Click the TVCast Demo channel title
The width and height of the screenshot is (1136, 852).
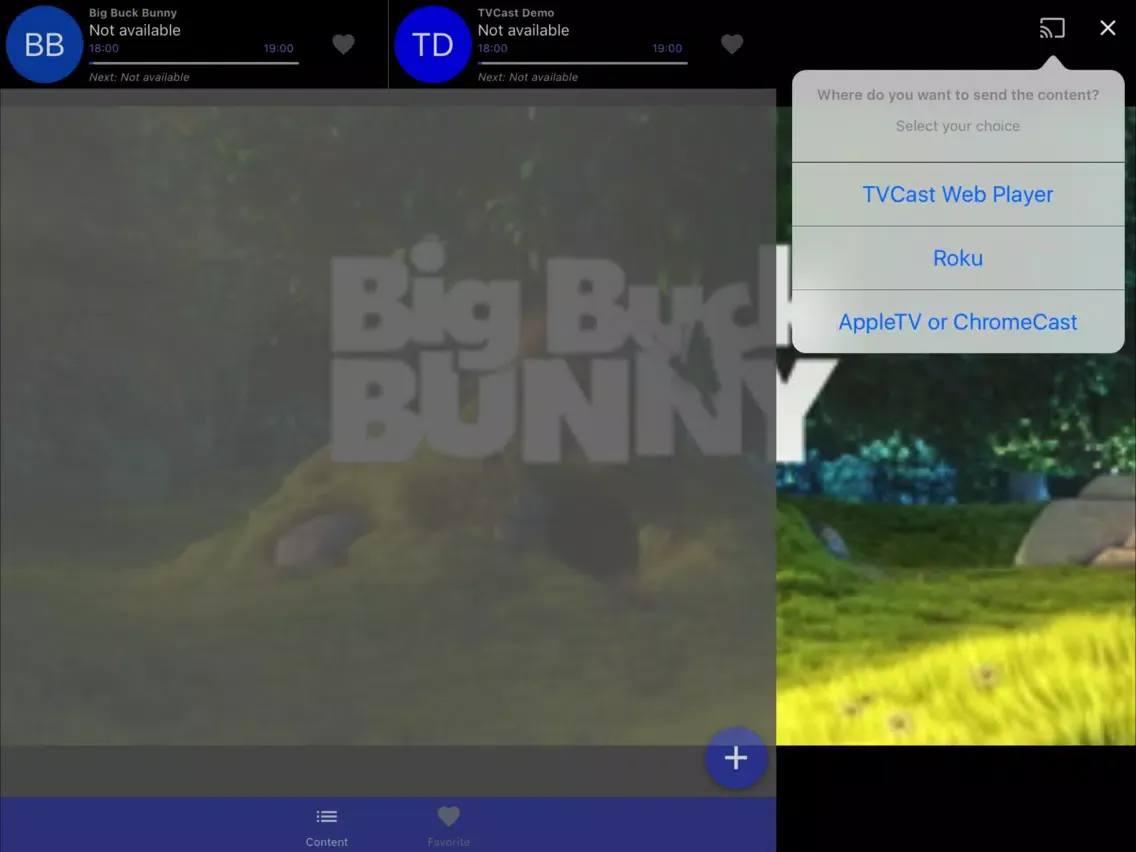pyautogui.click(x=516, y=12)
